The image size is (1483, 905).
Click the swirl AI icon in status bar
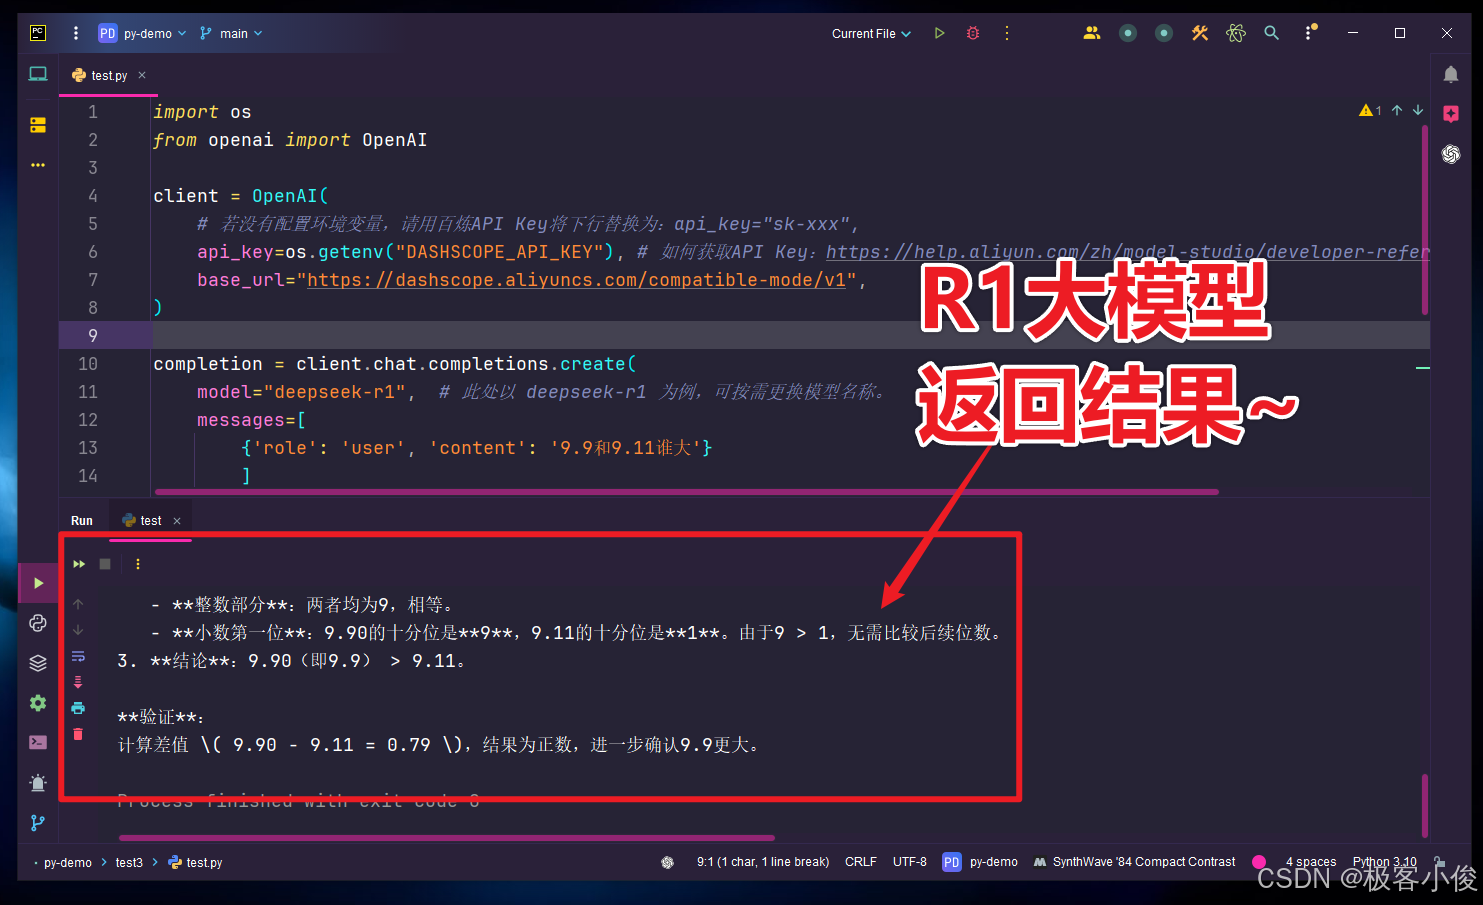pyautogui.click(x=668, y=862)
